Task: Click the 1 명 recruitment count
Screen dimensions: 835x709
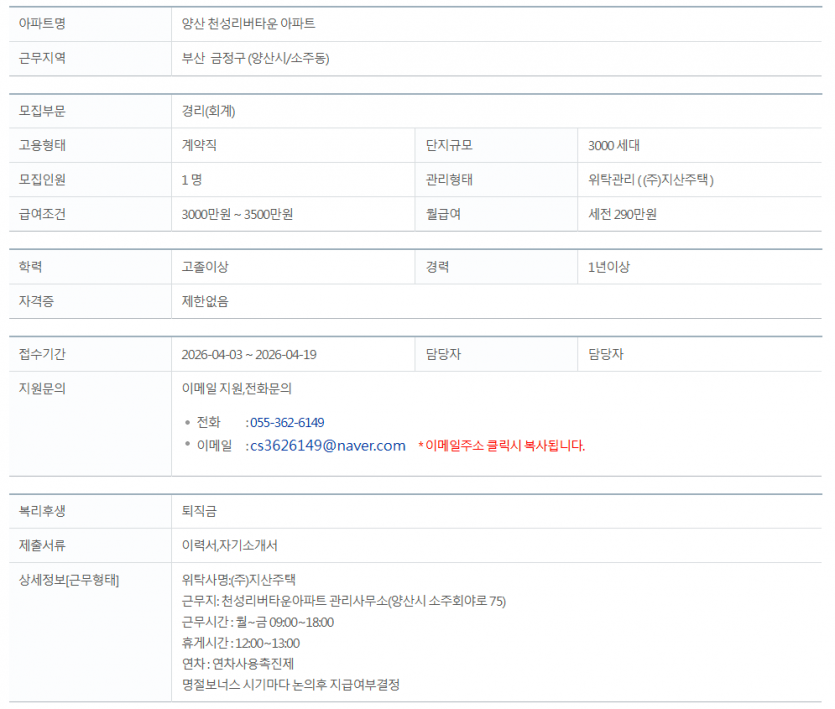Action: coord(192,180)
